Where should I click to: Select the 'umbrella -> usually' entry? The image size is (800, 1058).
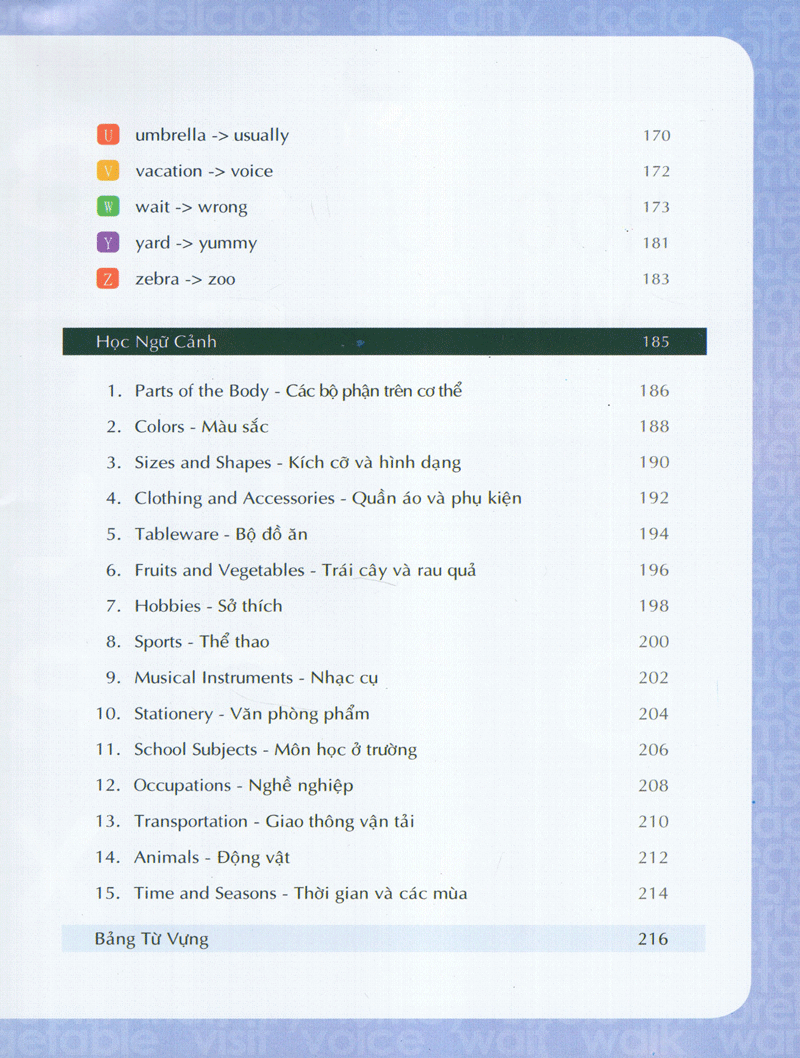pyautogui.click(x=212, y=136)
